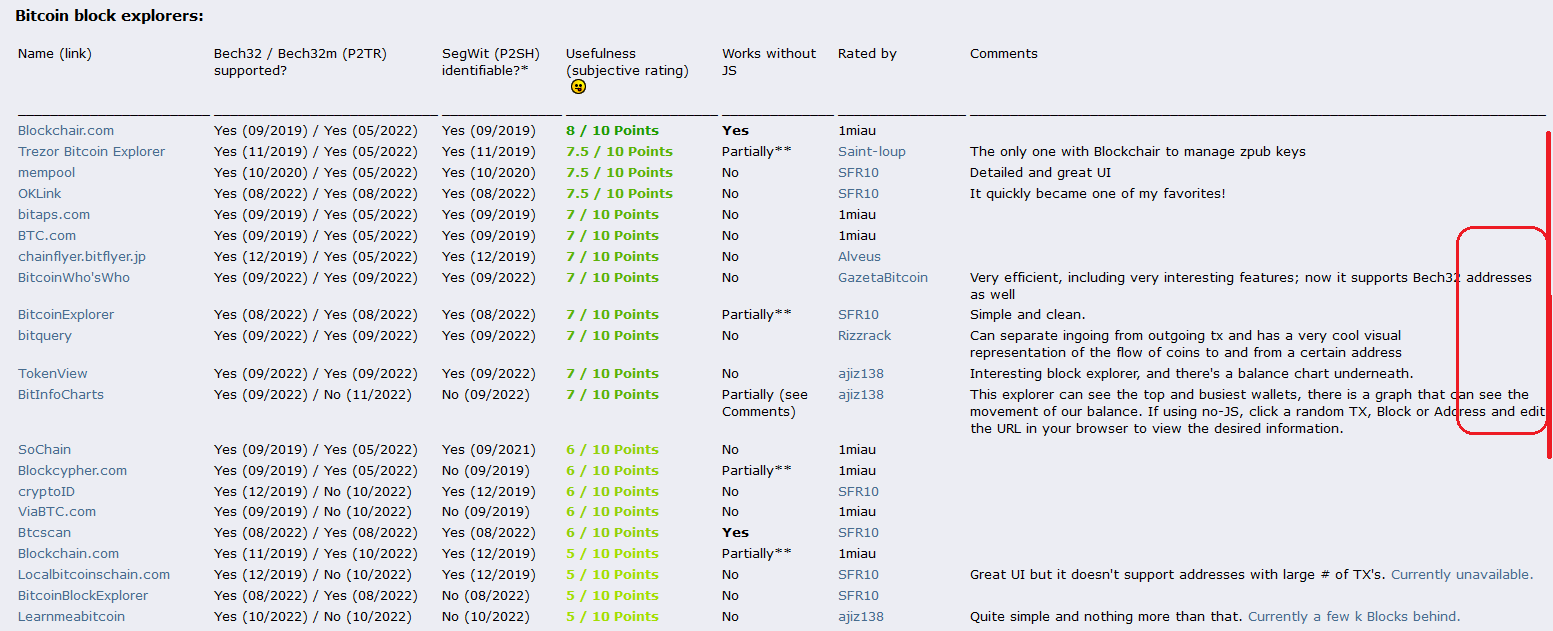This screenshot has height=631, width=1553.
Task: Open SFR10 rater link in cryptoID row
Action: pos(858,491)
